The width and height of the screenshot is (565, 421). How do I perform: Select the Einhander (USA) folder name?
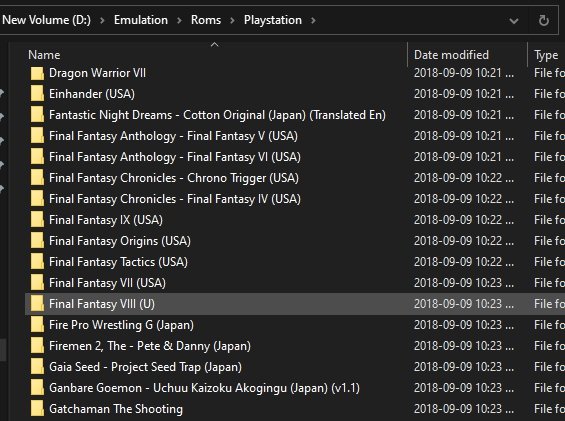point(92,94)
